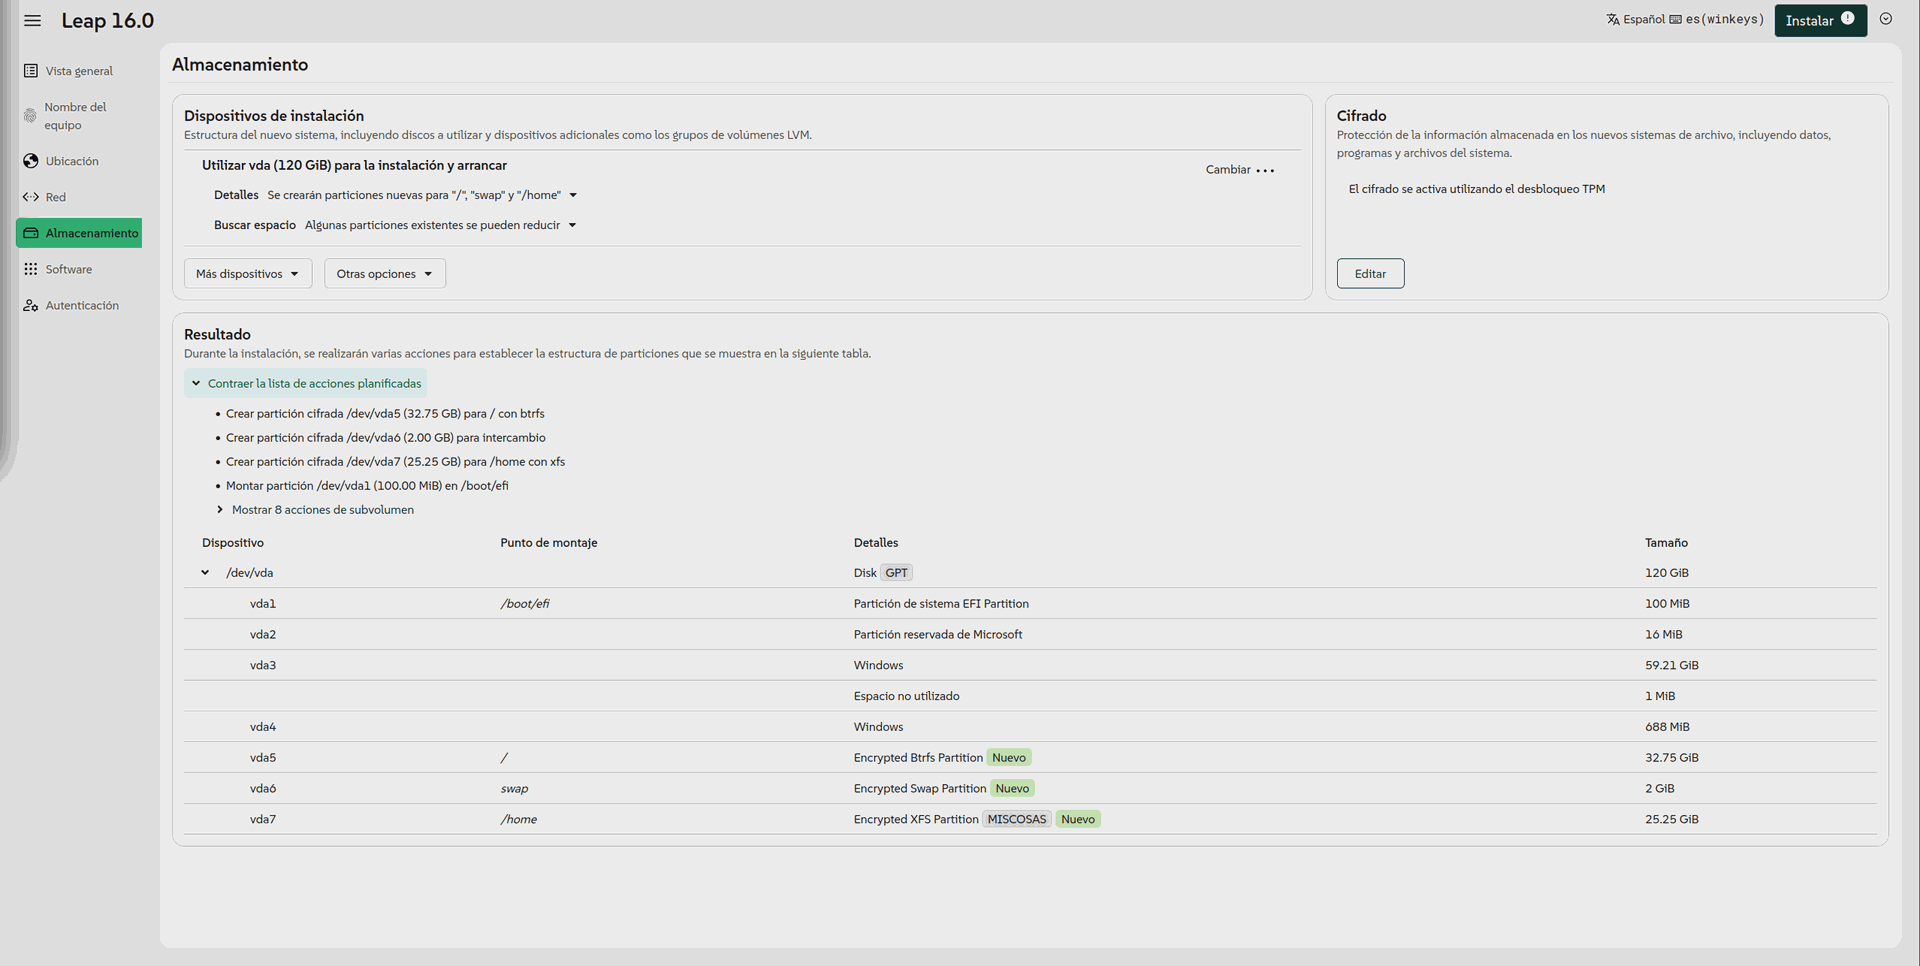Open the Más dispositivos dropdown
1920x966 pixels.
pos(247,274)
